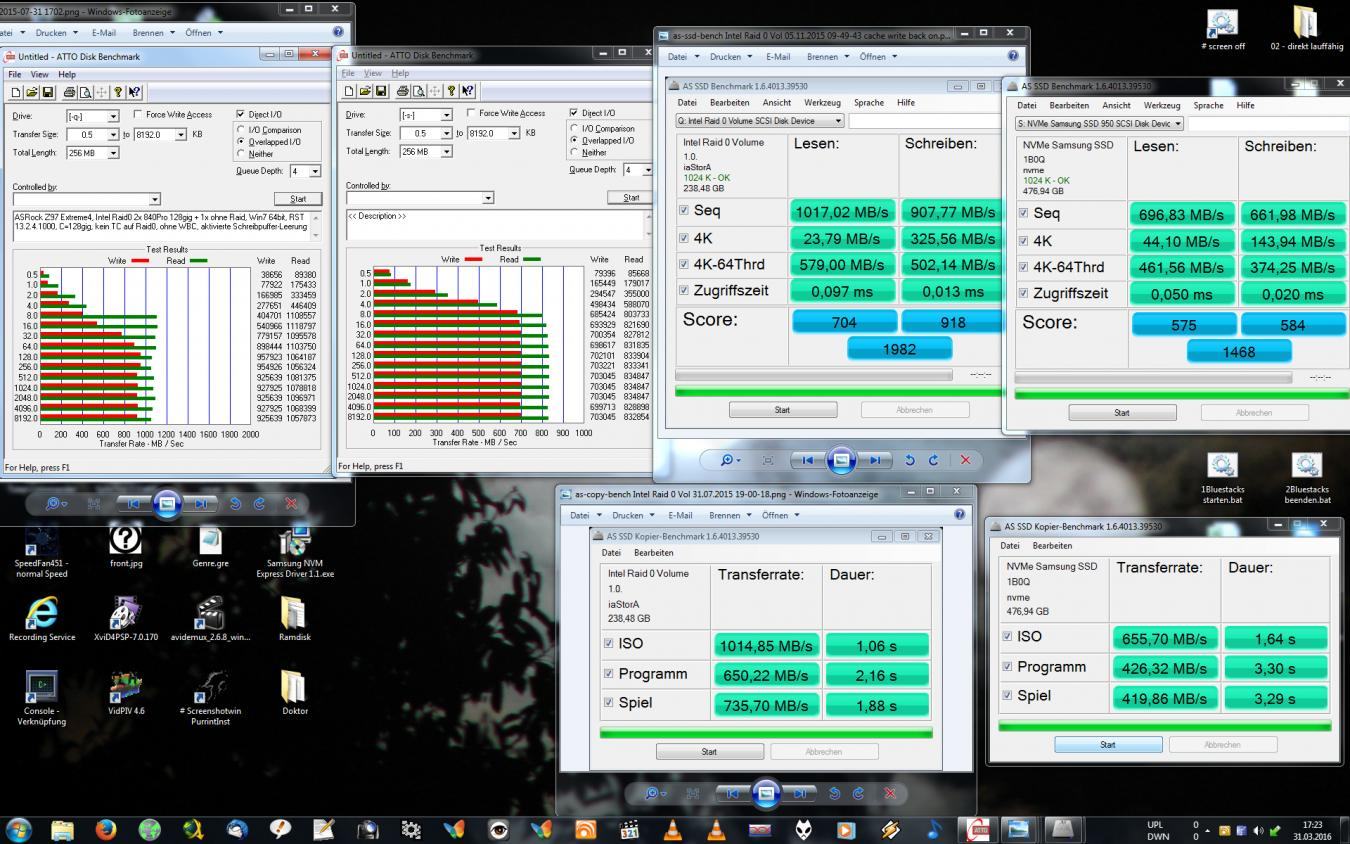The image size is (1350, 844).
Task: Open 1Bluestacks starten.bat desktop icon
Action: coord(1222,477)
